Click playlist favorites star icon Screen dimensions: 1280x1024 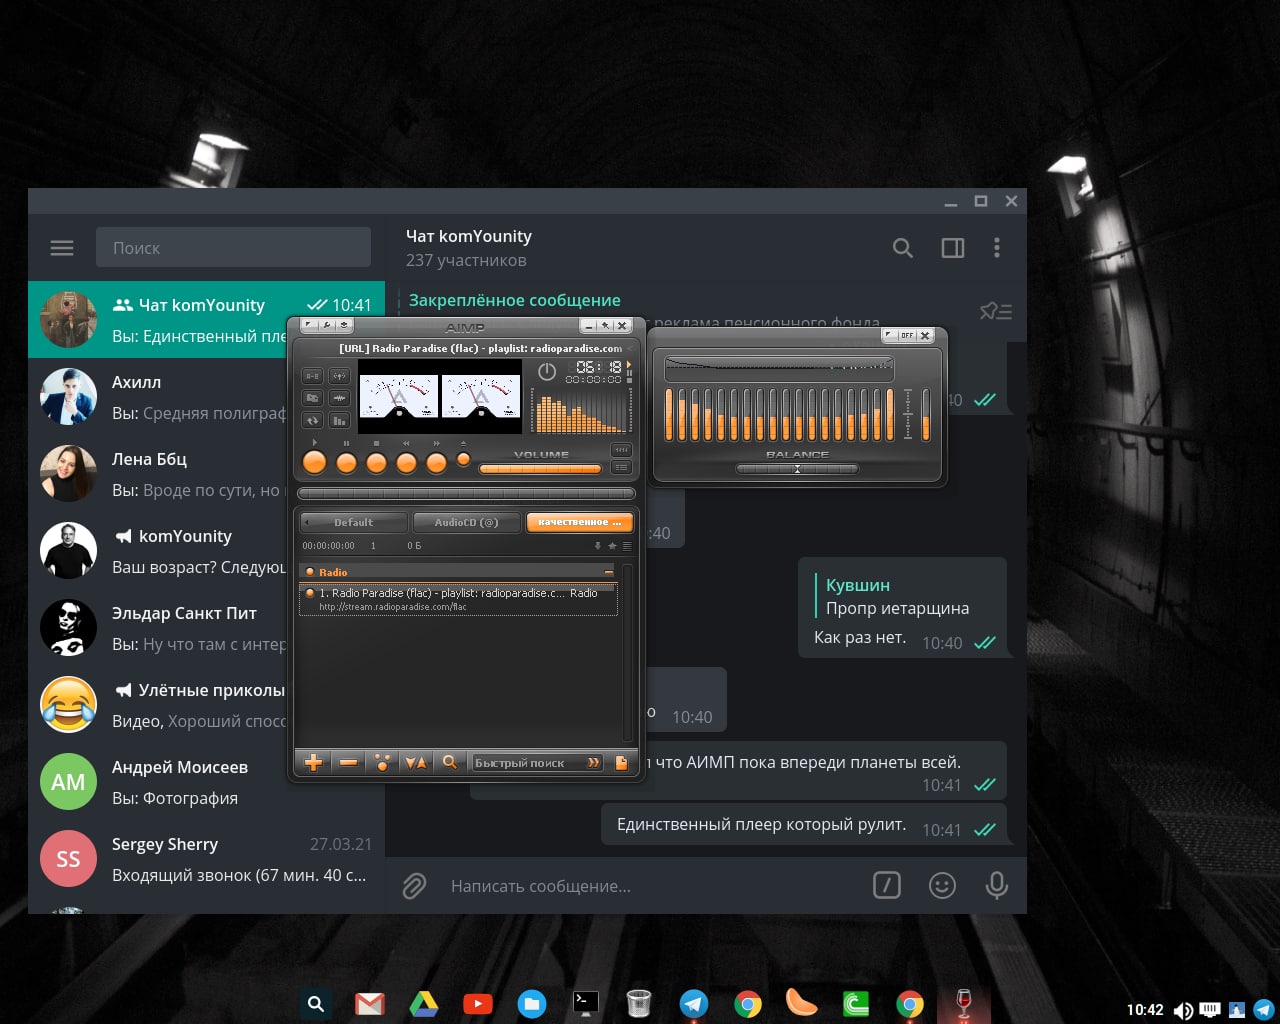[x=612, y=546]
